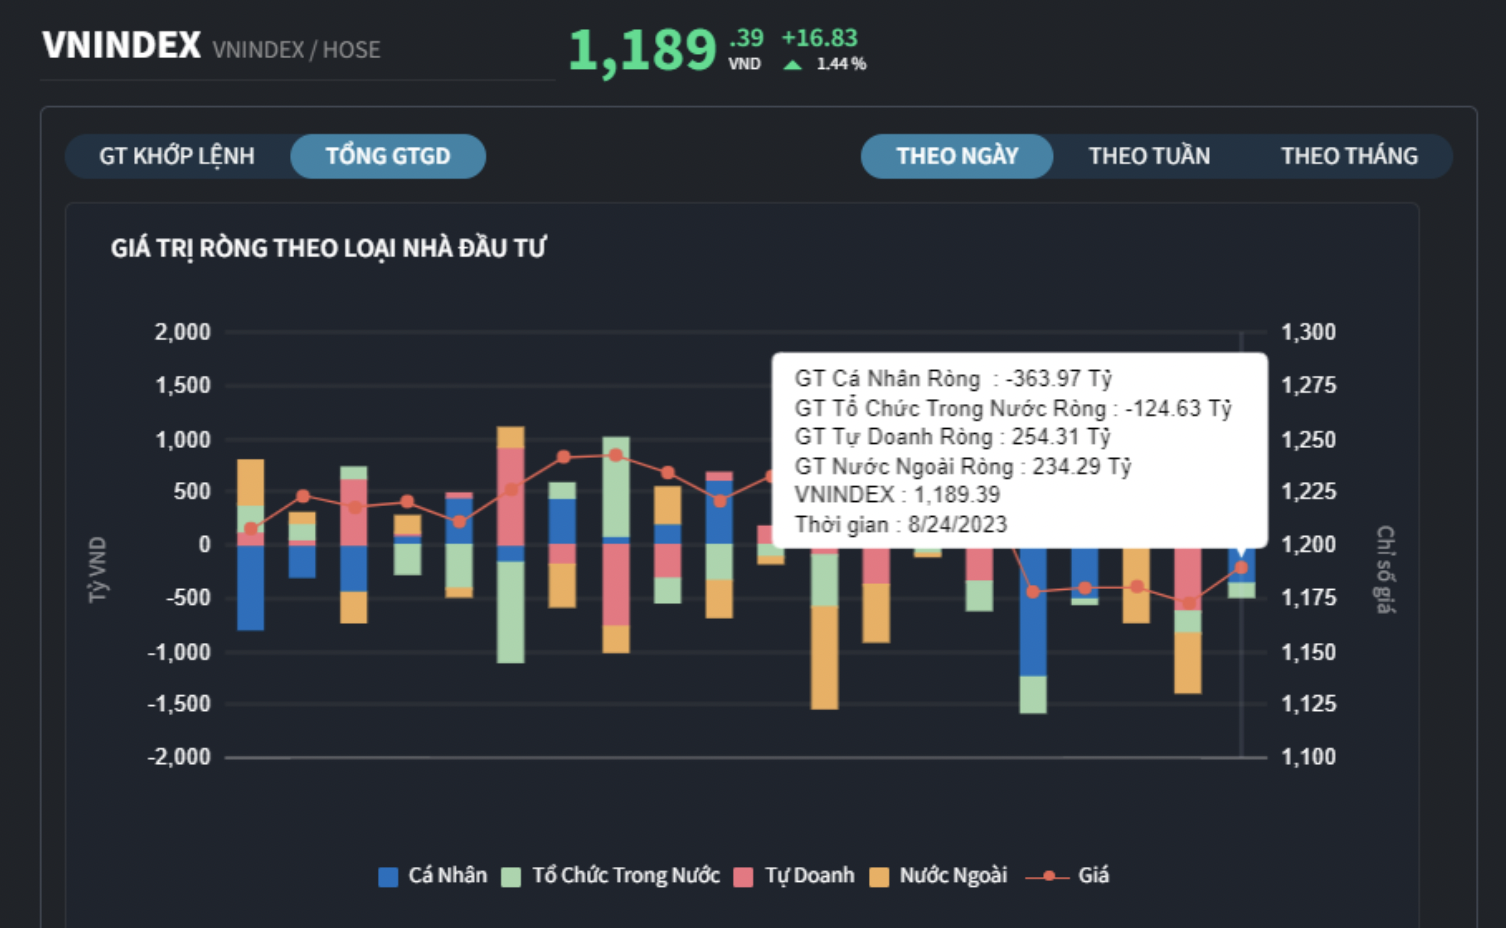
Task: Switch the view to THEO TUẦN
Action: [x=1149, y=156]
